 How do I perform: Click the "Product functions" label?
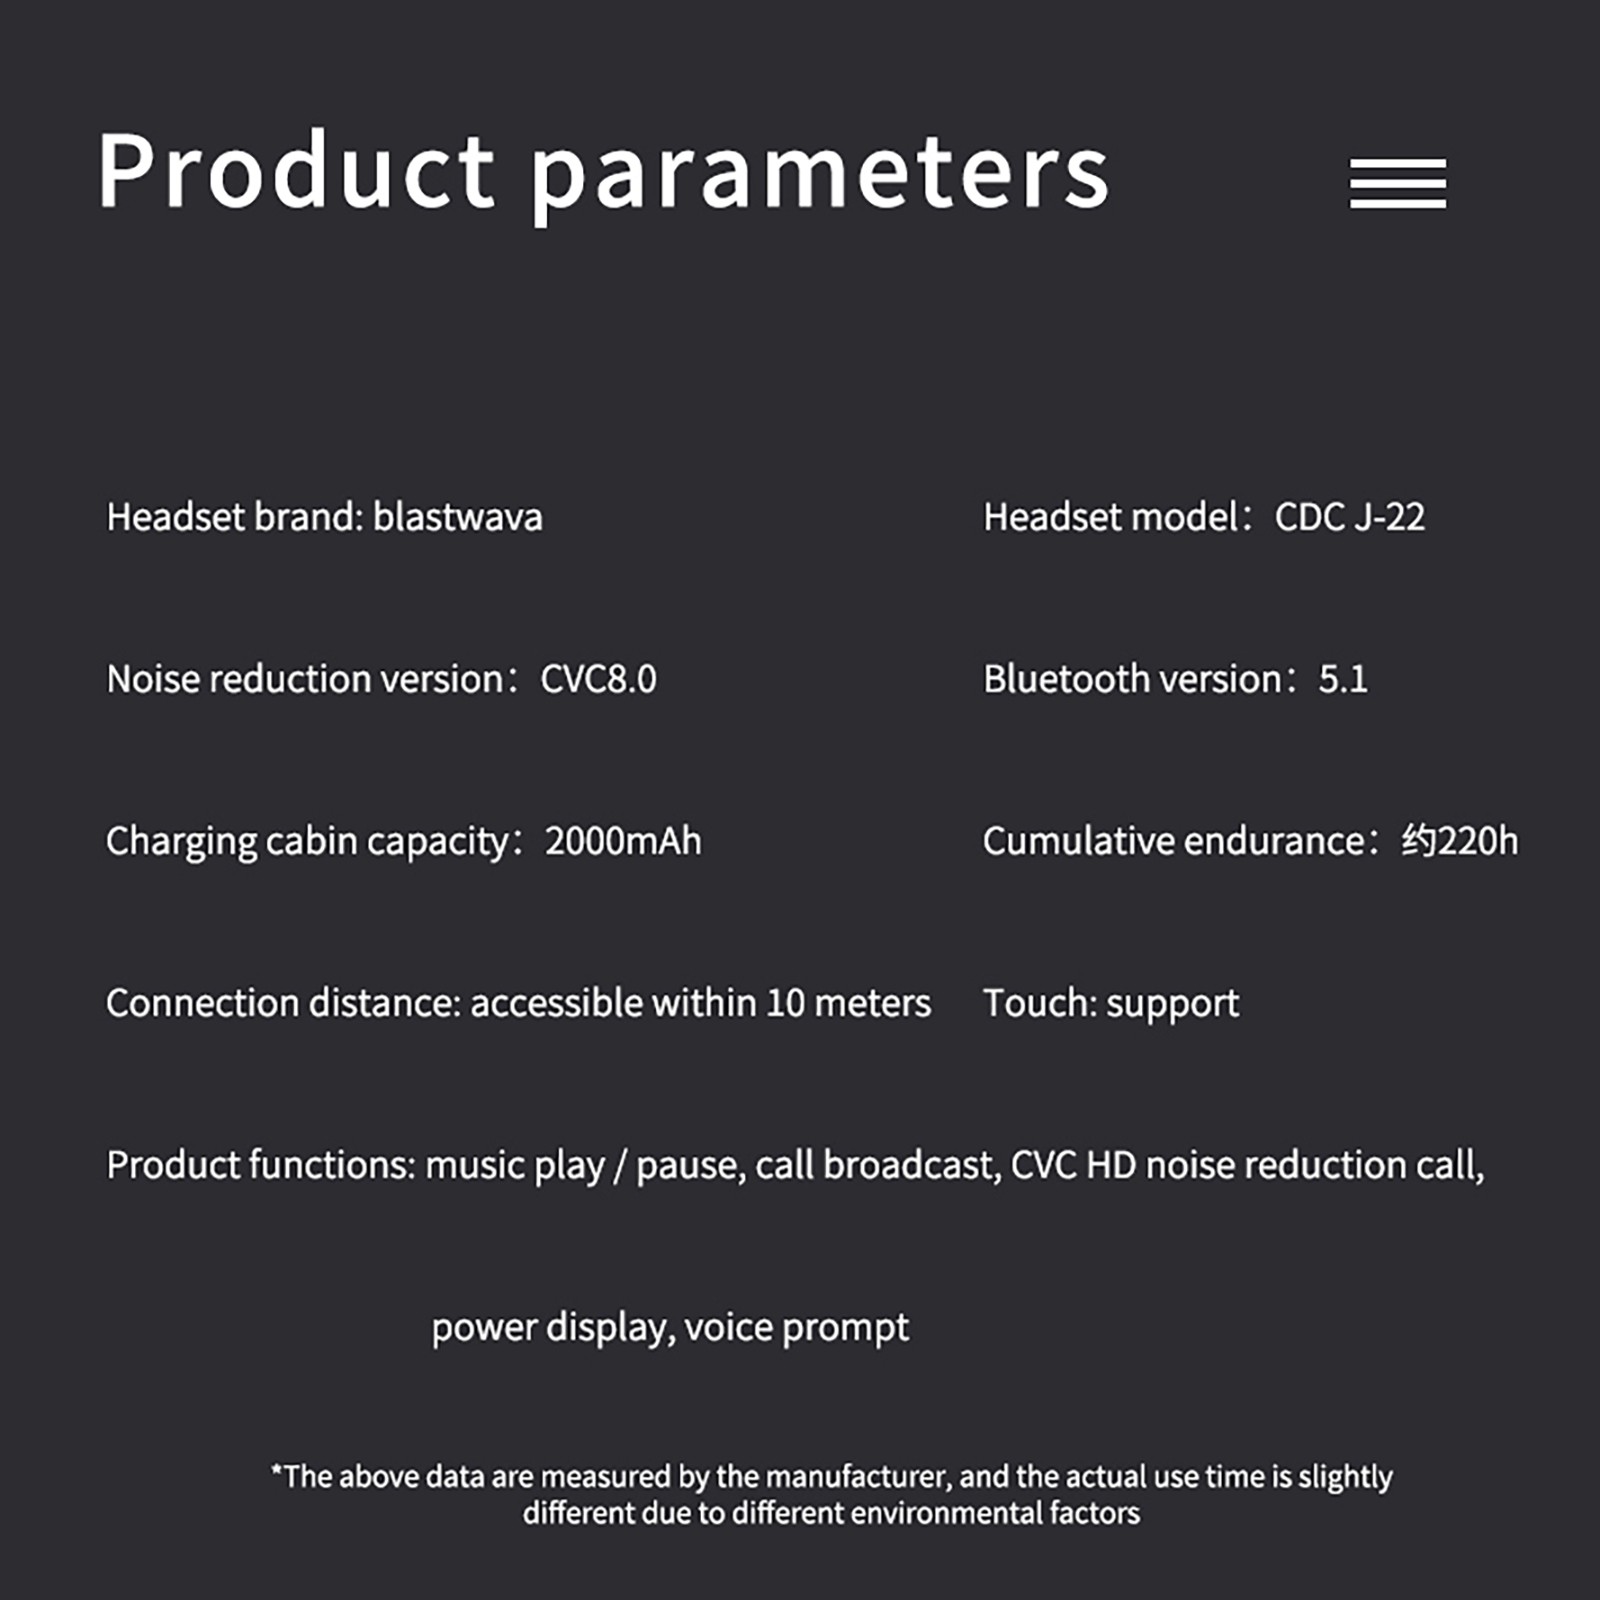point(260,1165)
